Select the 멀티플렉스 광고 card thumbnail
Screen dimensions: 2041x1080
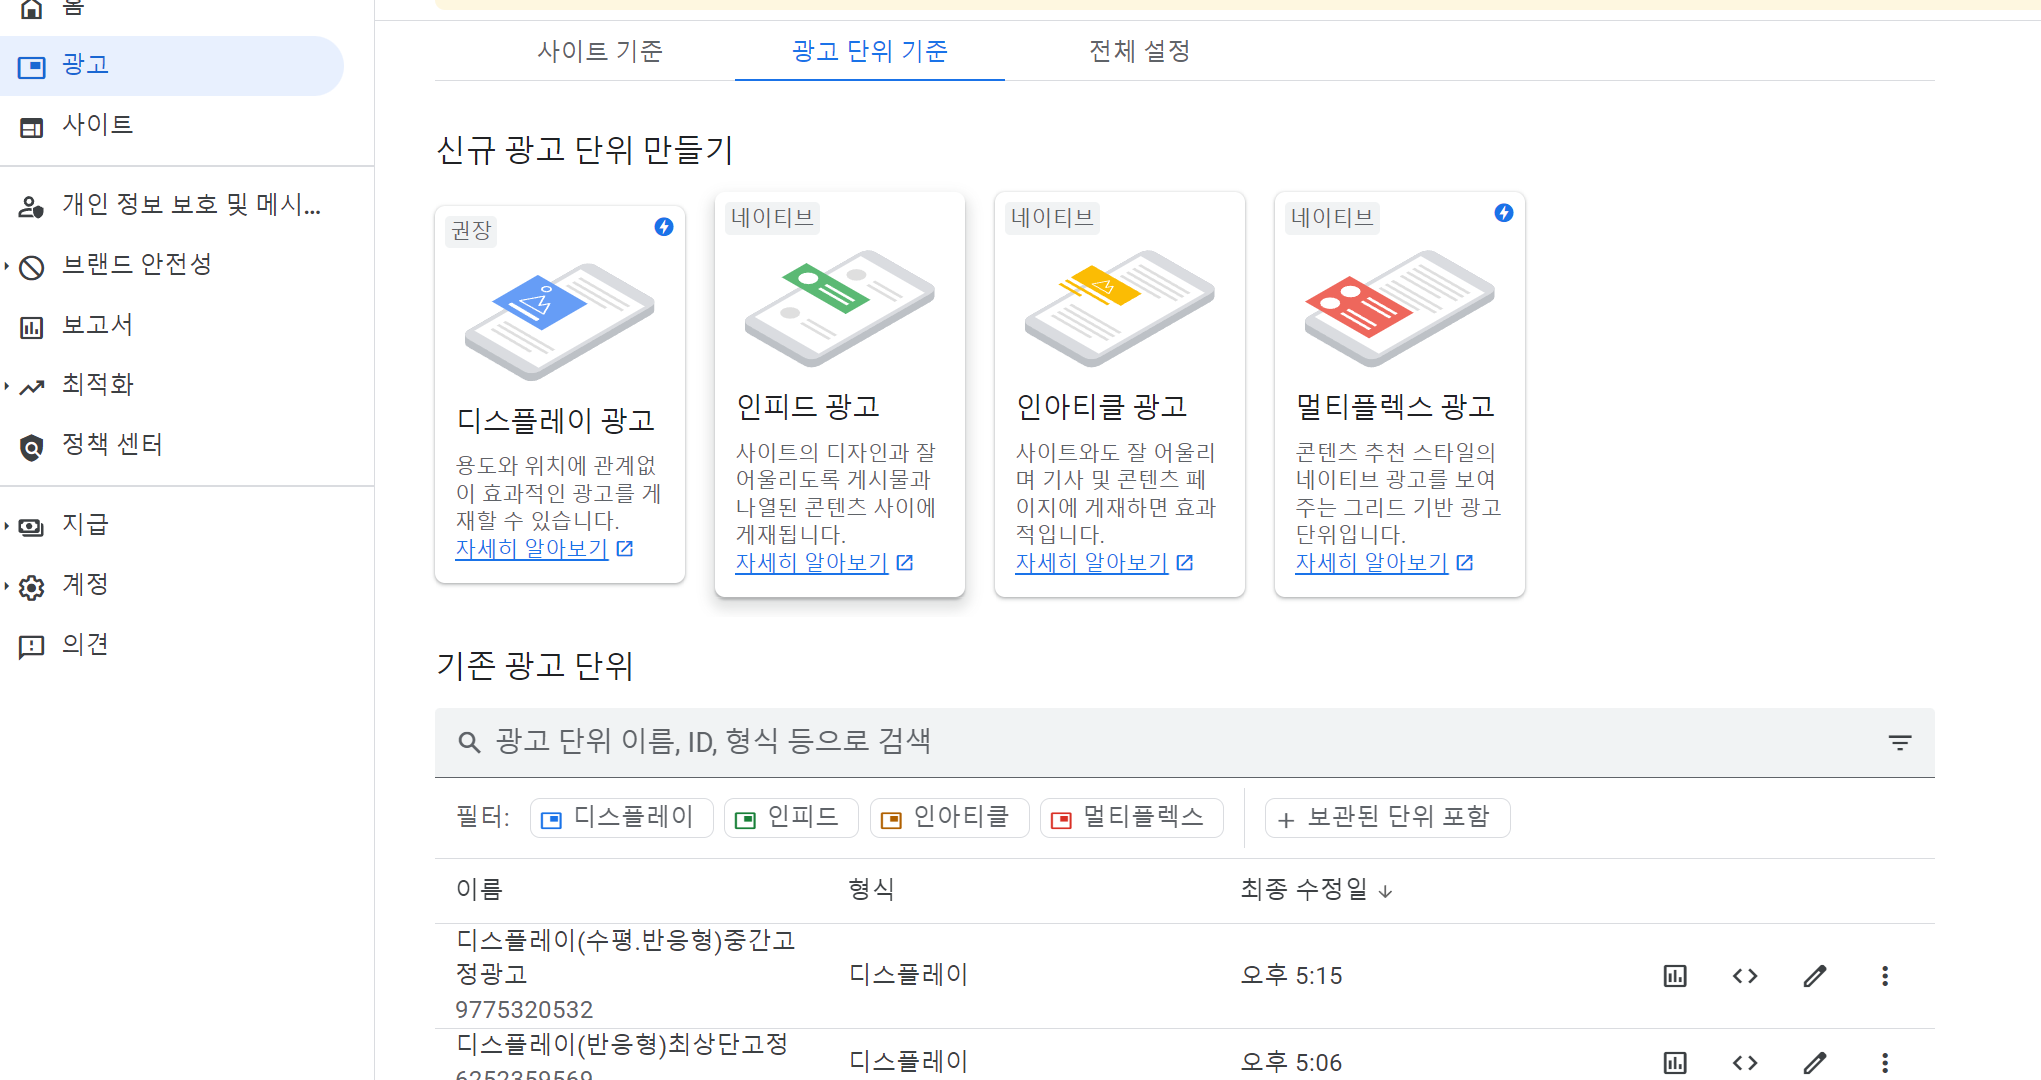click(x=1399, y=307)
